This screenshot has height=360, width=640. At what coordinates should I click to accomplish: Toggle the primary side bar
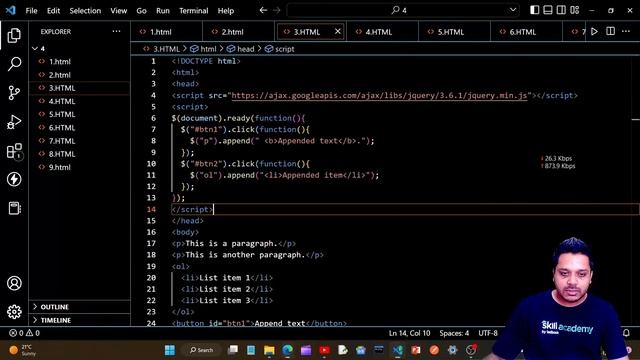(534, 10)
